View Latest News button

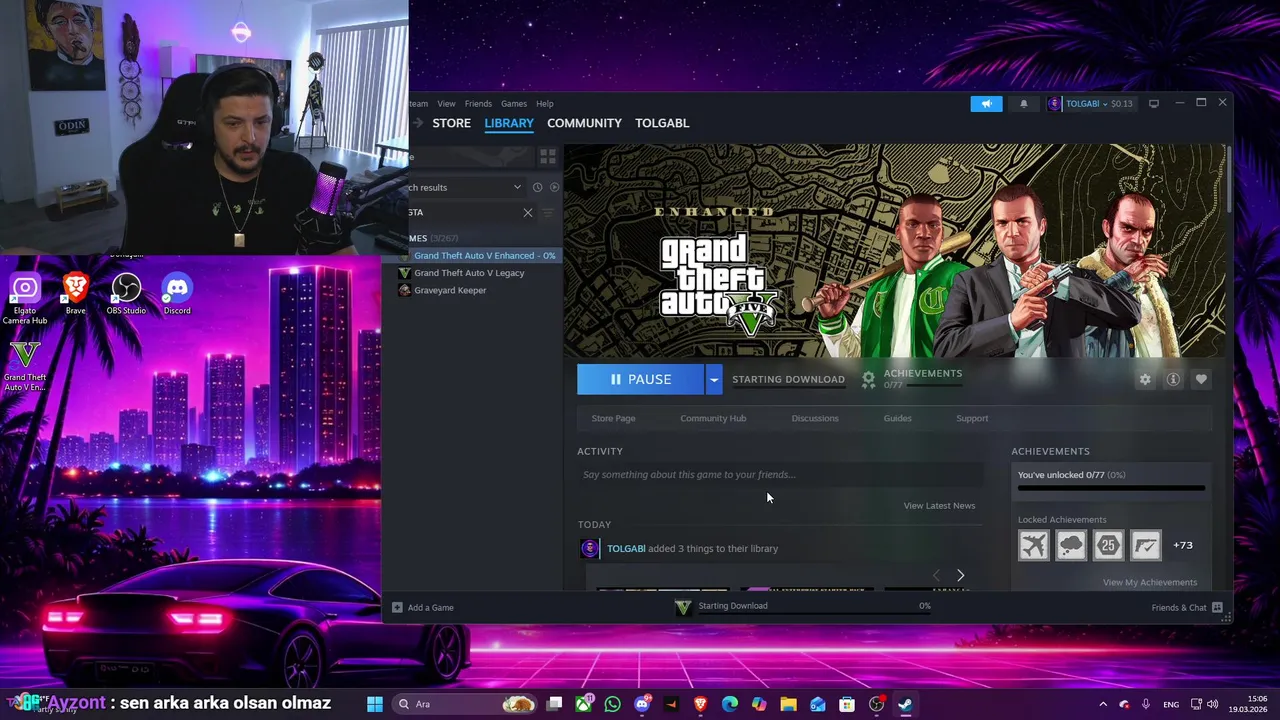tap(939, 505)
